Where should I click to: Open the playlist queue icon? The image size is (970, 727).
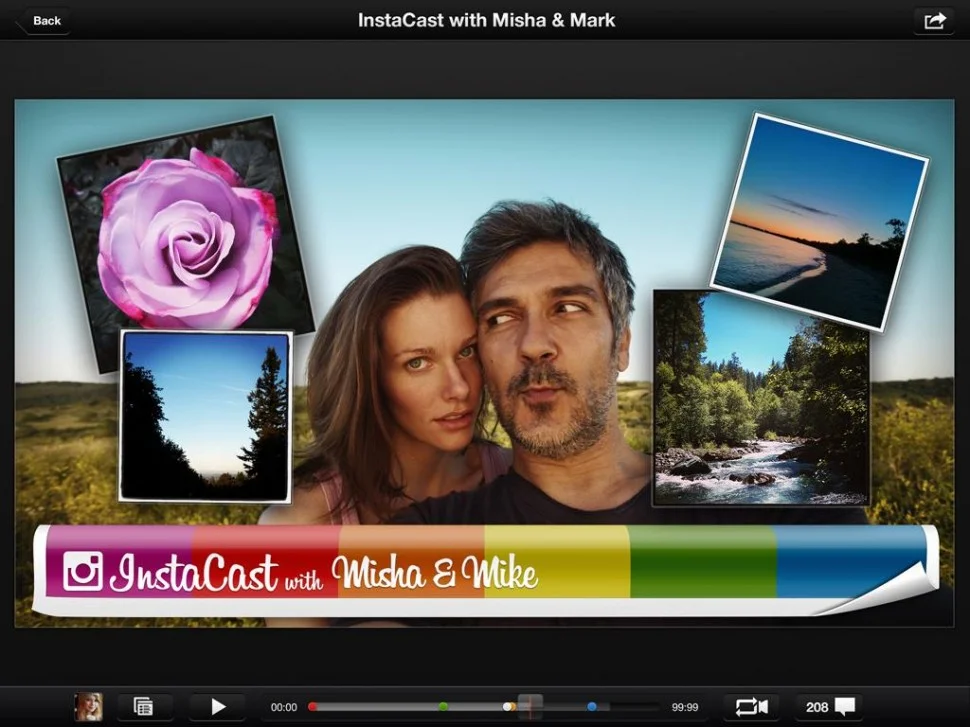144,707
